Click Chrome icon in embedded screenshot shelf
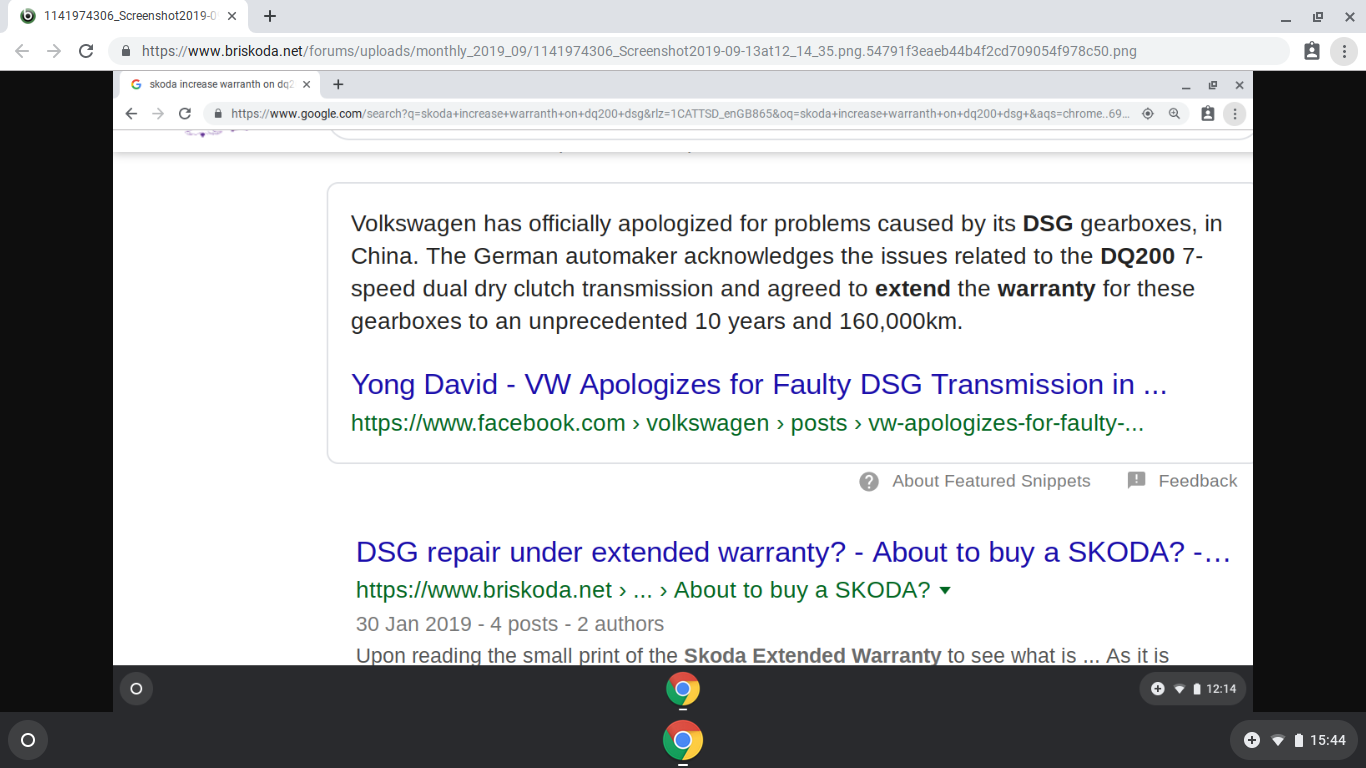Image resolution: width=1366 pixels, height=768 pixels. (x=683, y=689)
